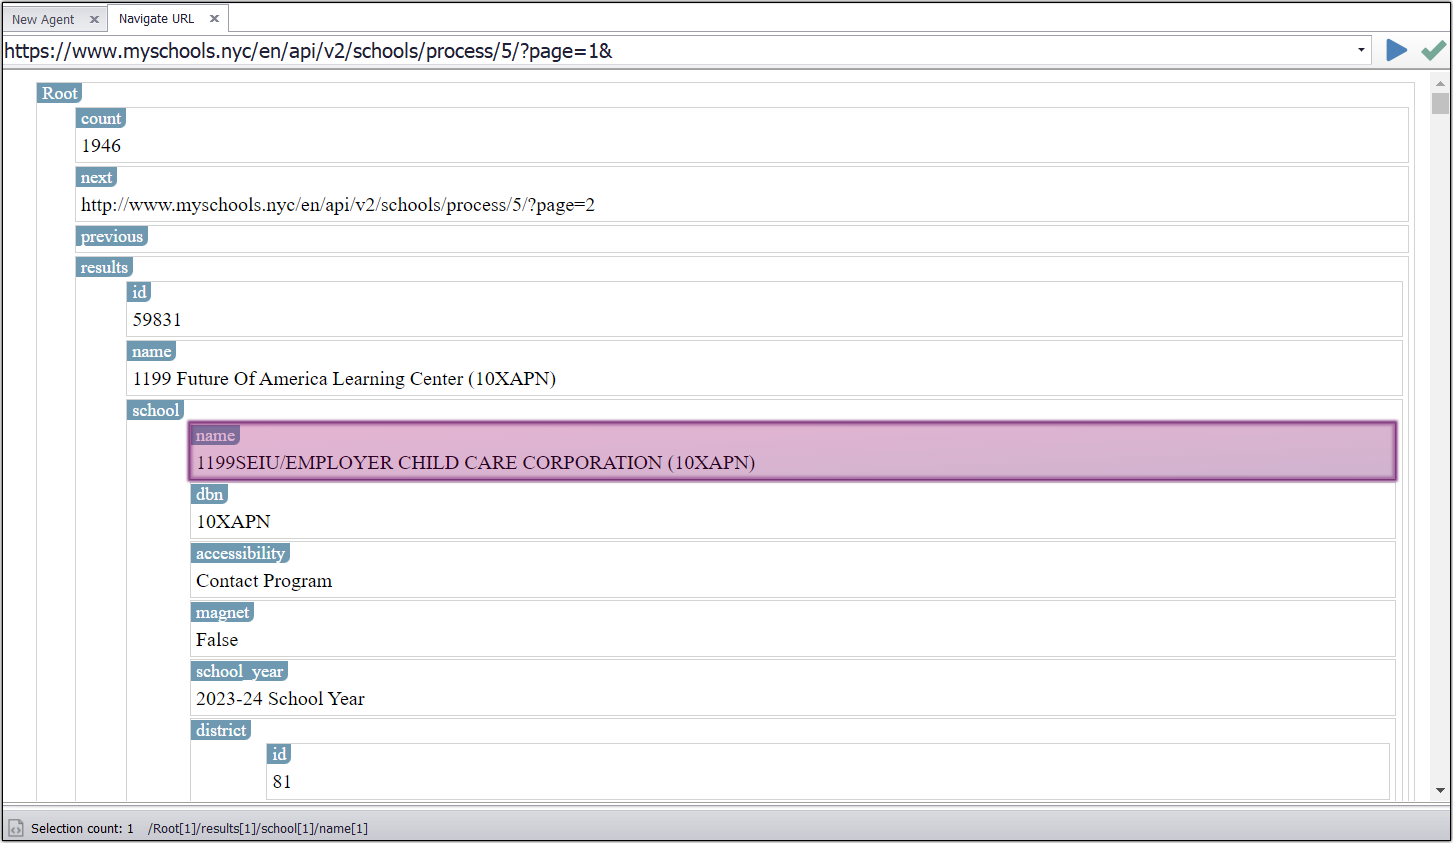
Task: Click the scrollbar down arrow
Action: click(1440, 790)
